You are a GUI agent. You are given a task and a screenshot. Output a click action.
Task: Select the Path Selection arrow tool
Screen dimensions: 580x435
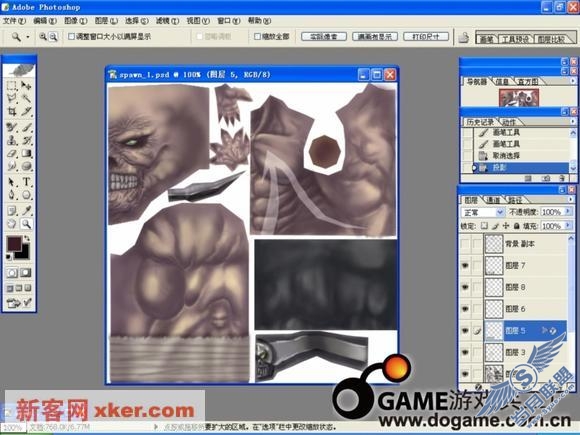point(12,182)
